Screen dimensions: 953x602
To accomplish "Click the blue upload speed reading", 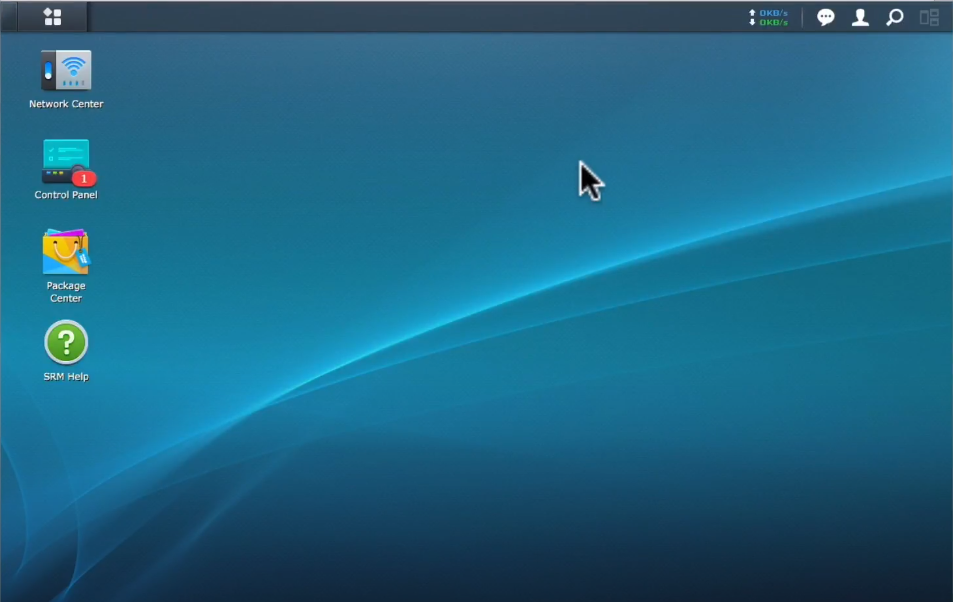I will click(x=773, y=13).
